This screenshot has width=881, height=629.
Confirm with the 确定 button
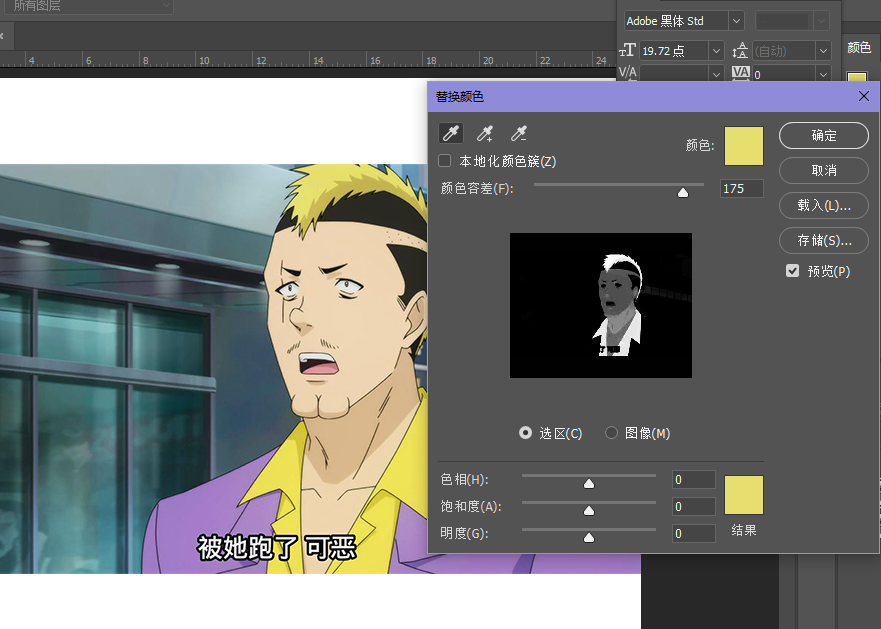(x=824, y=135)
